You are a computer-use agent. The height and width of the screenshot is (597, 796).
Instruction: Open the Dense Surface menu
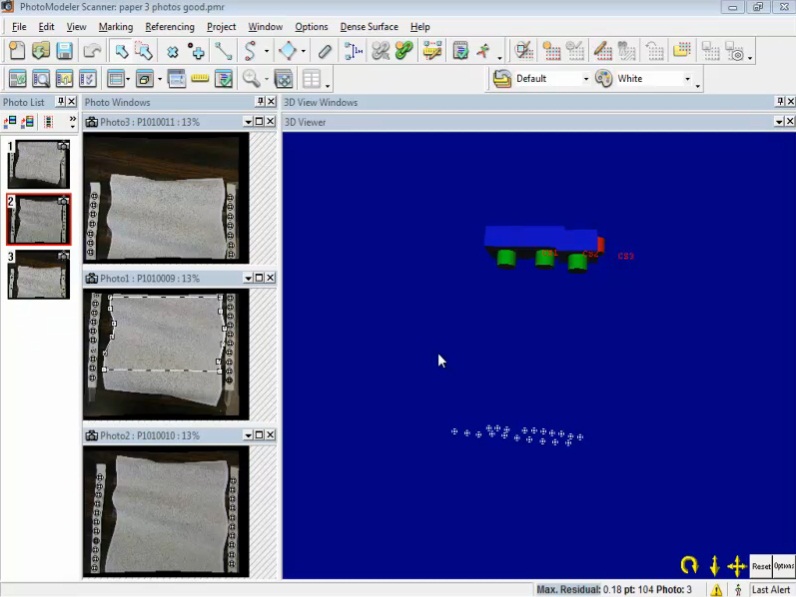coord(368,27)
